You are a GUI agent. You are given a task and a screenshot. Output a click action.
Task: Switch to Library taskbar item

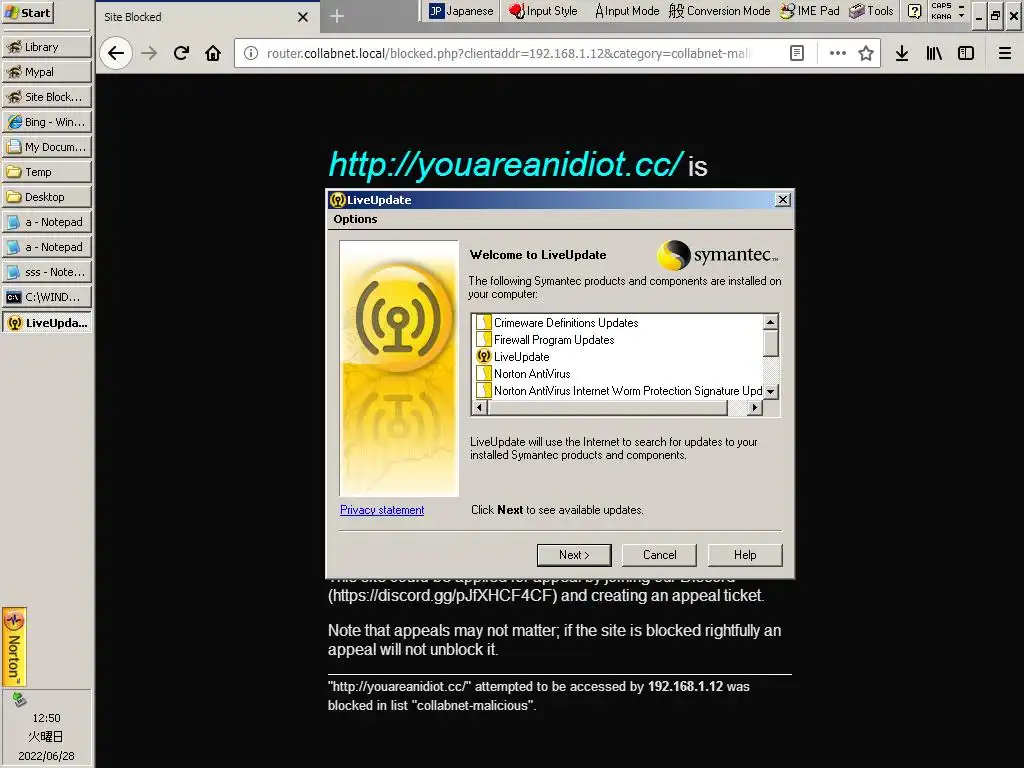(47, 47)
